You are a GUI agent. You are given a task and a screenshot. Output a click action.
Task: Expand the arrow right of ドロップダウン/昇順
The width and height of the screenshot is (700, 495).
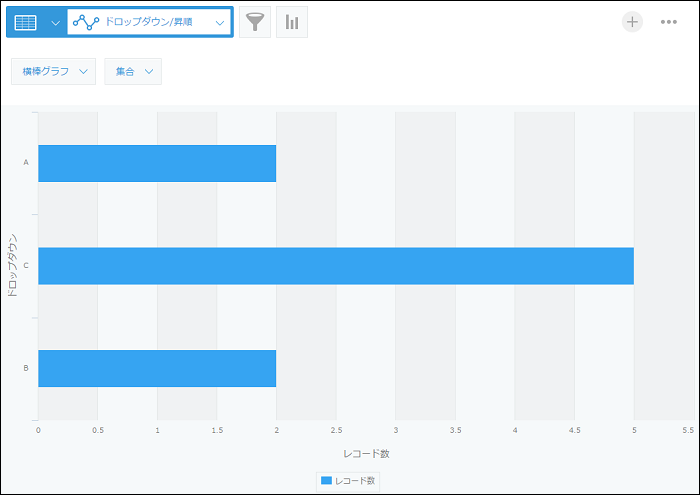[x=220, y=22]
